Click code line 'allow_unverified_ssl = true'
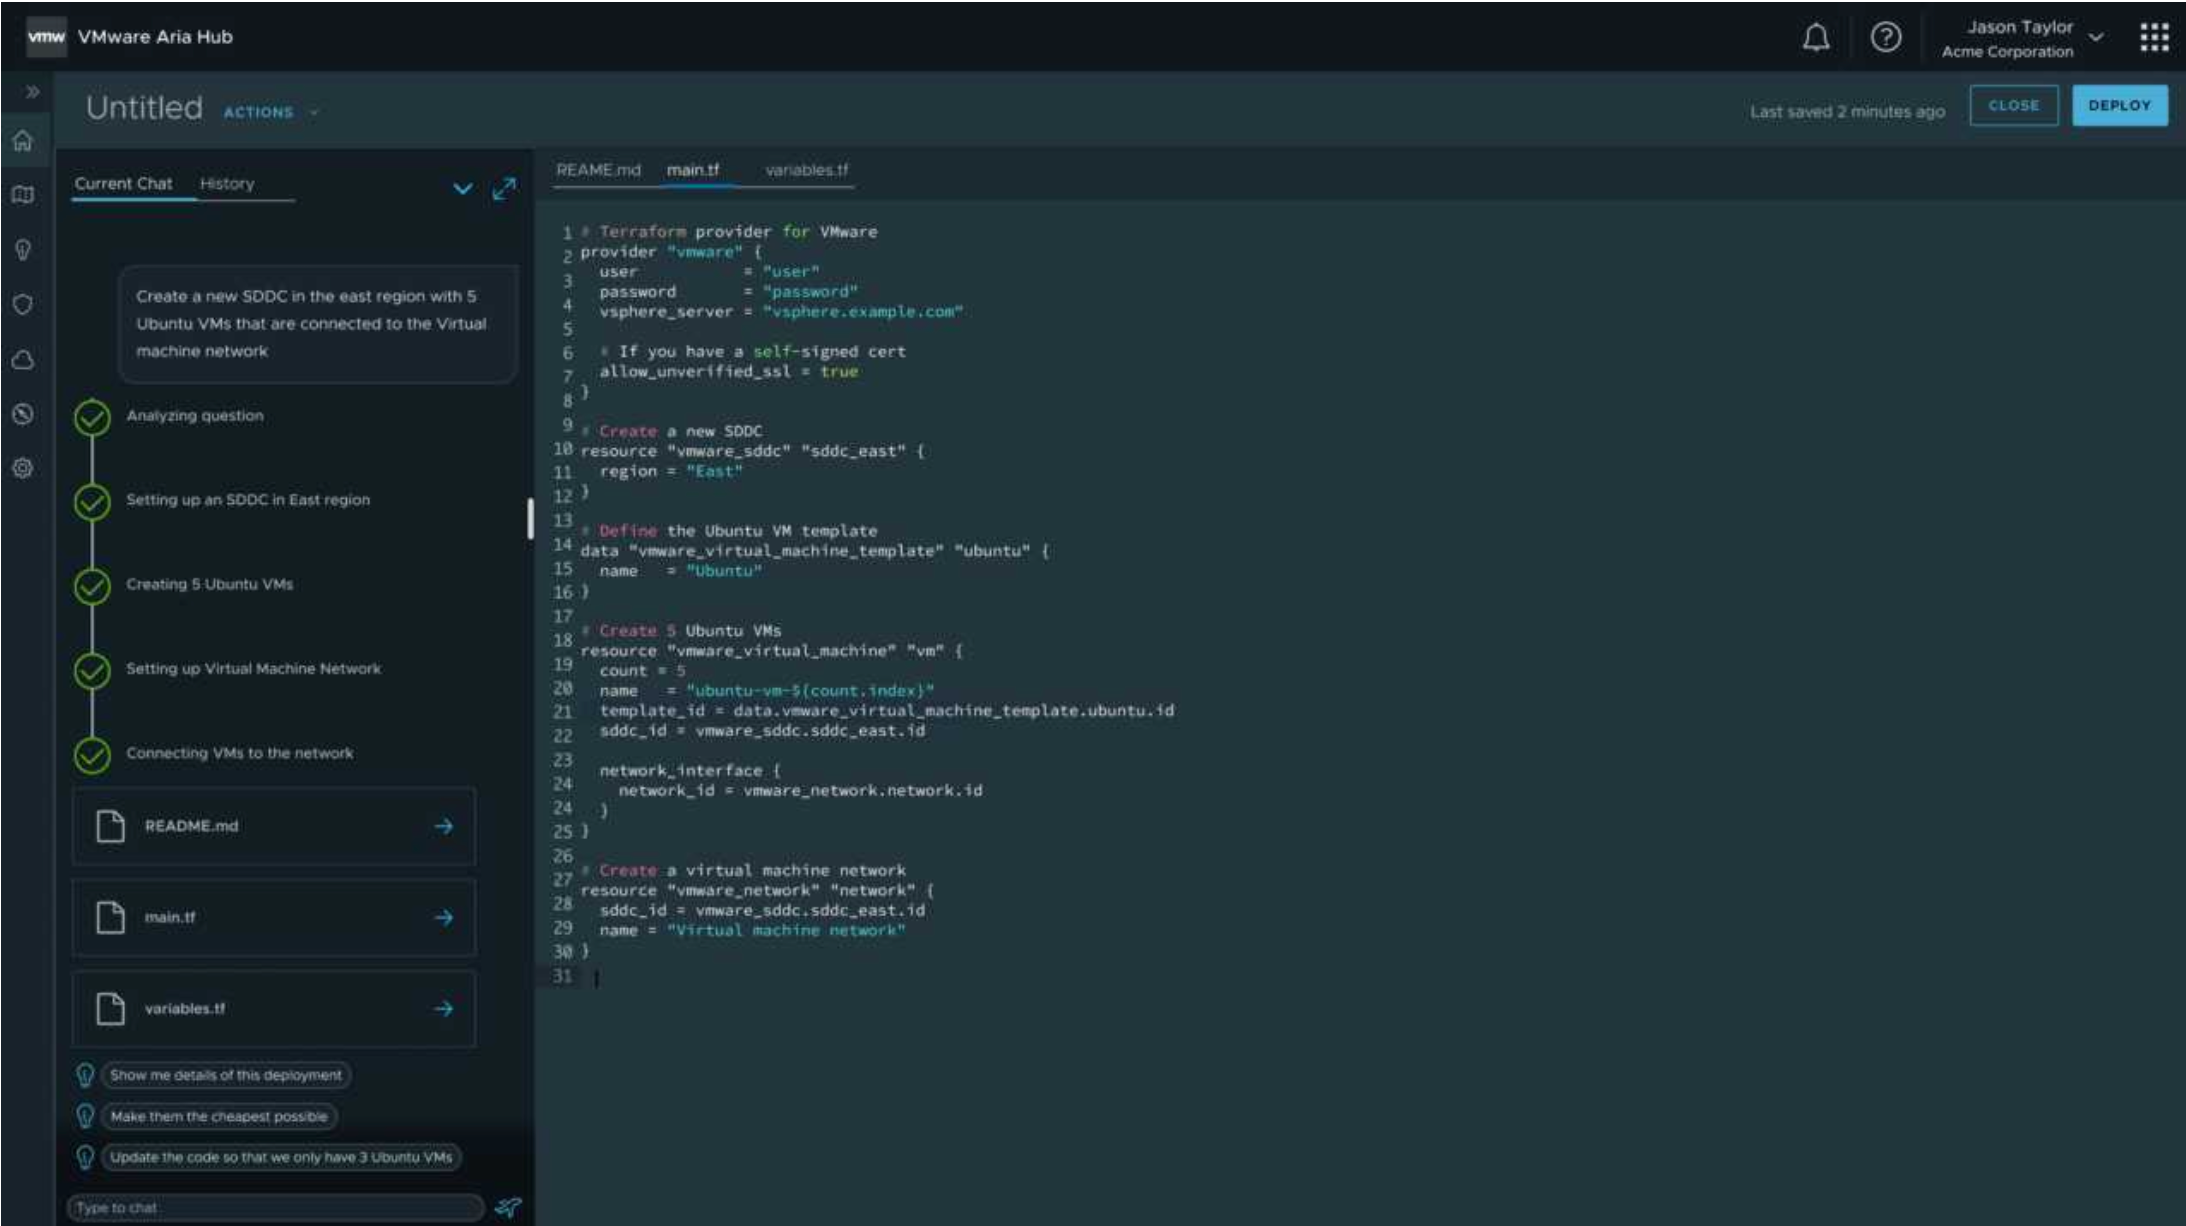Screen dimensions: 2186x1226 728,371
